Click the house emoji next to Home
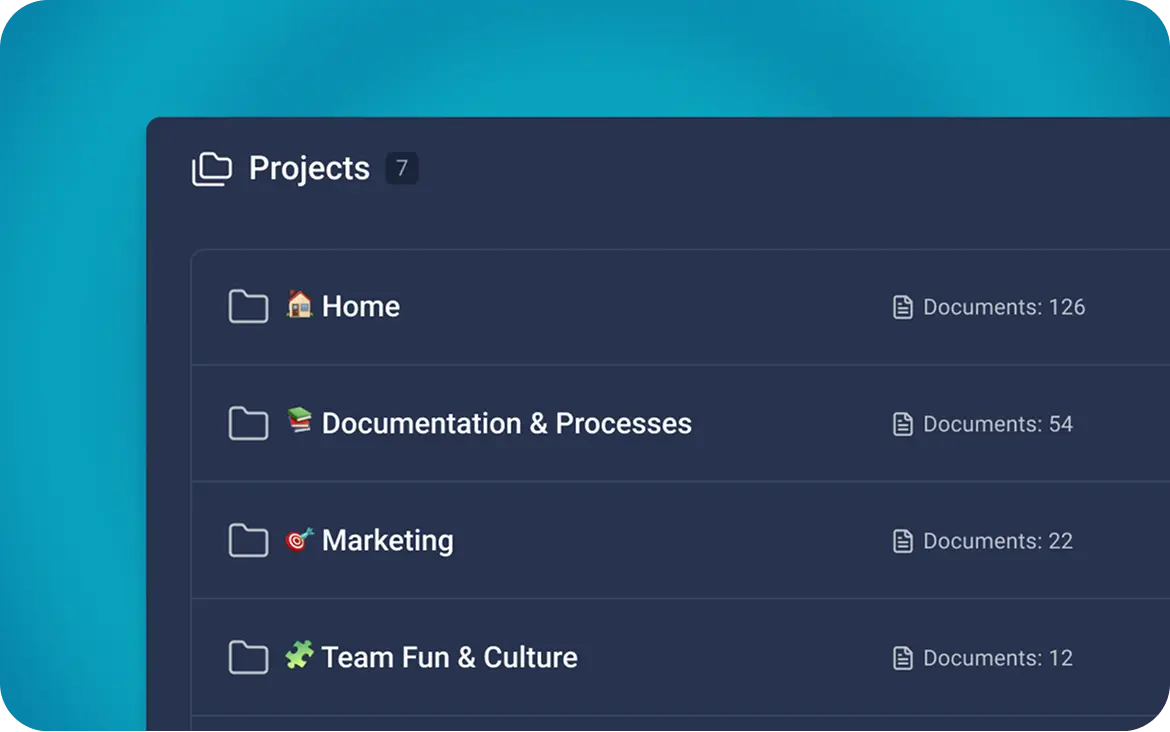The height and width of the screenshot is (732, 1170). (x=299, y=304)
